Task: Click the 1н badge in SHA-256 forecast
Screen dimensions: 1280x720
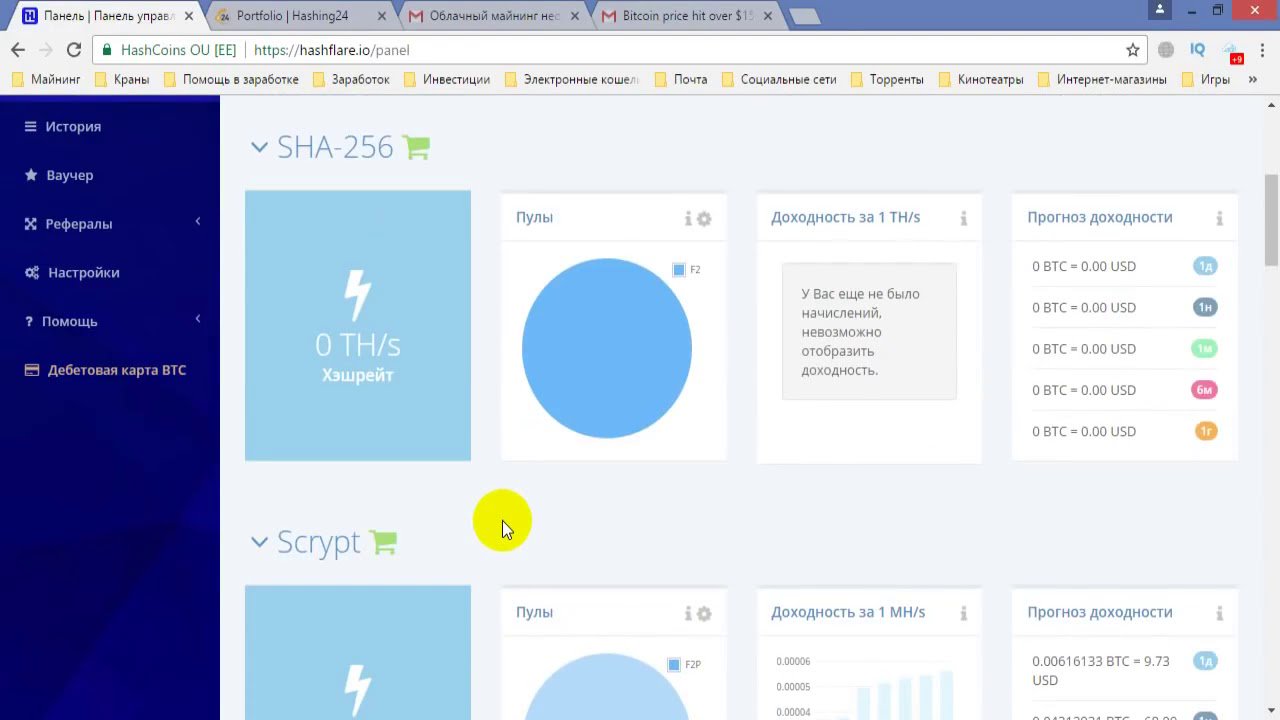Action: pyautogui.click(x=1205, y=307)
